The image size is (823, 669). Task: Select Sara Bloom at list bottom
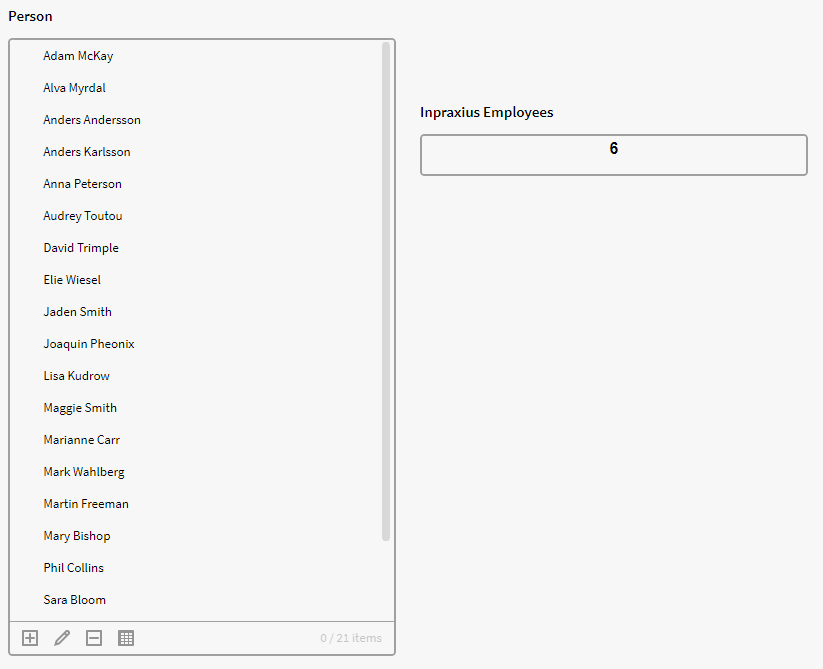tap(74, 600)
